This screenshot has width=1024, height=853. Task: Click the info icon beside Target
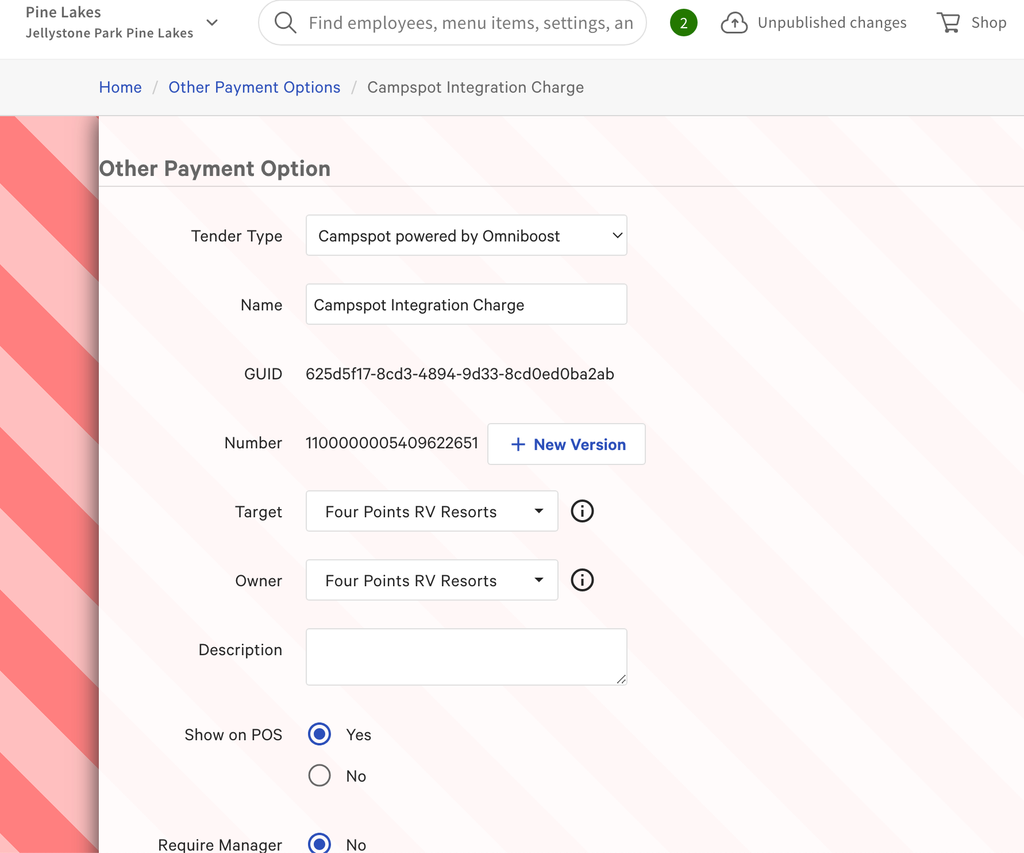tap(582, 511)
